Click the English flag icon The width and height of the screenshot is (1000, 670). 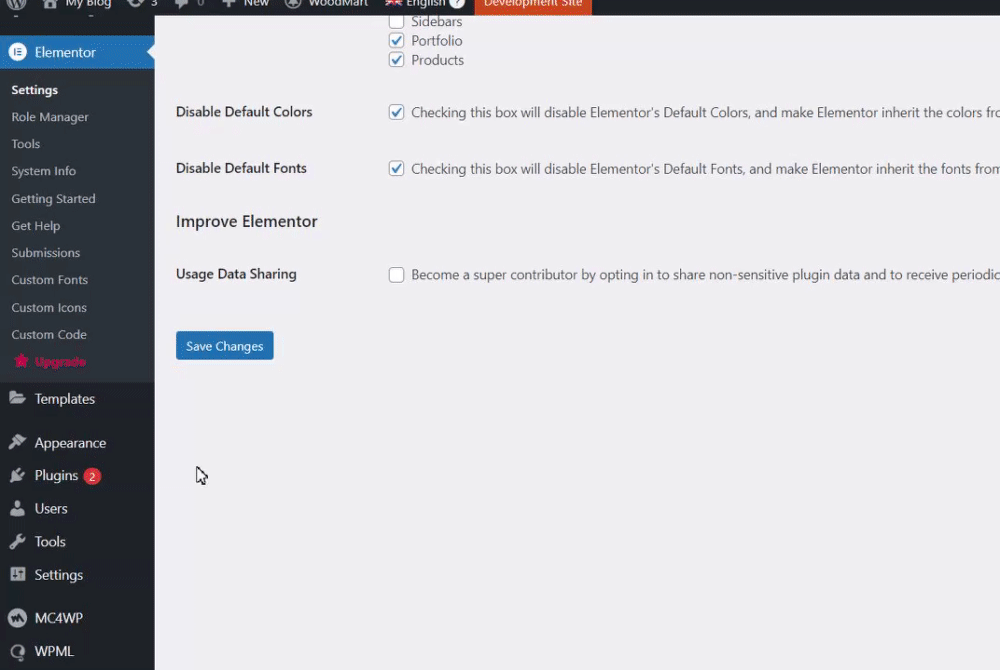393,3
